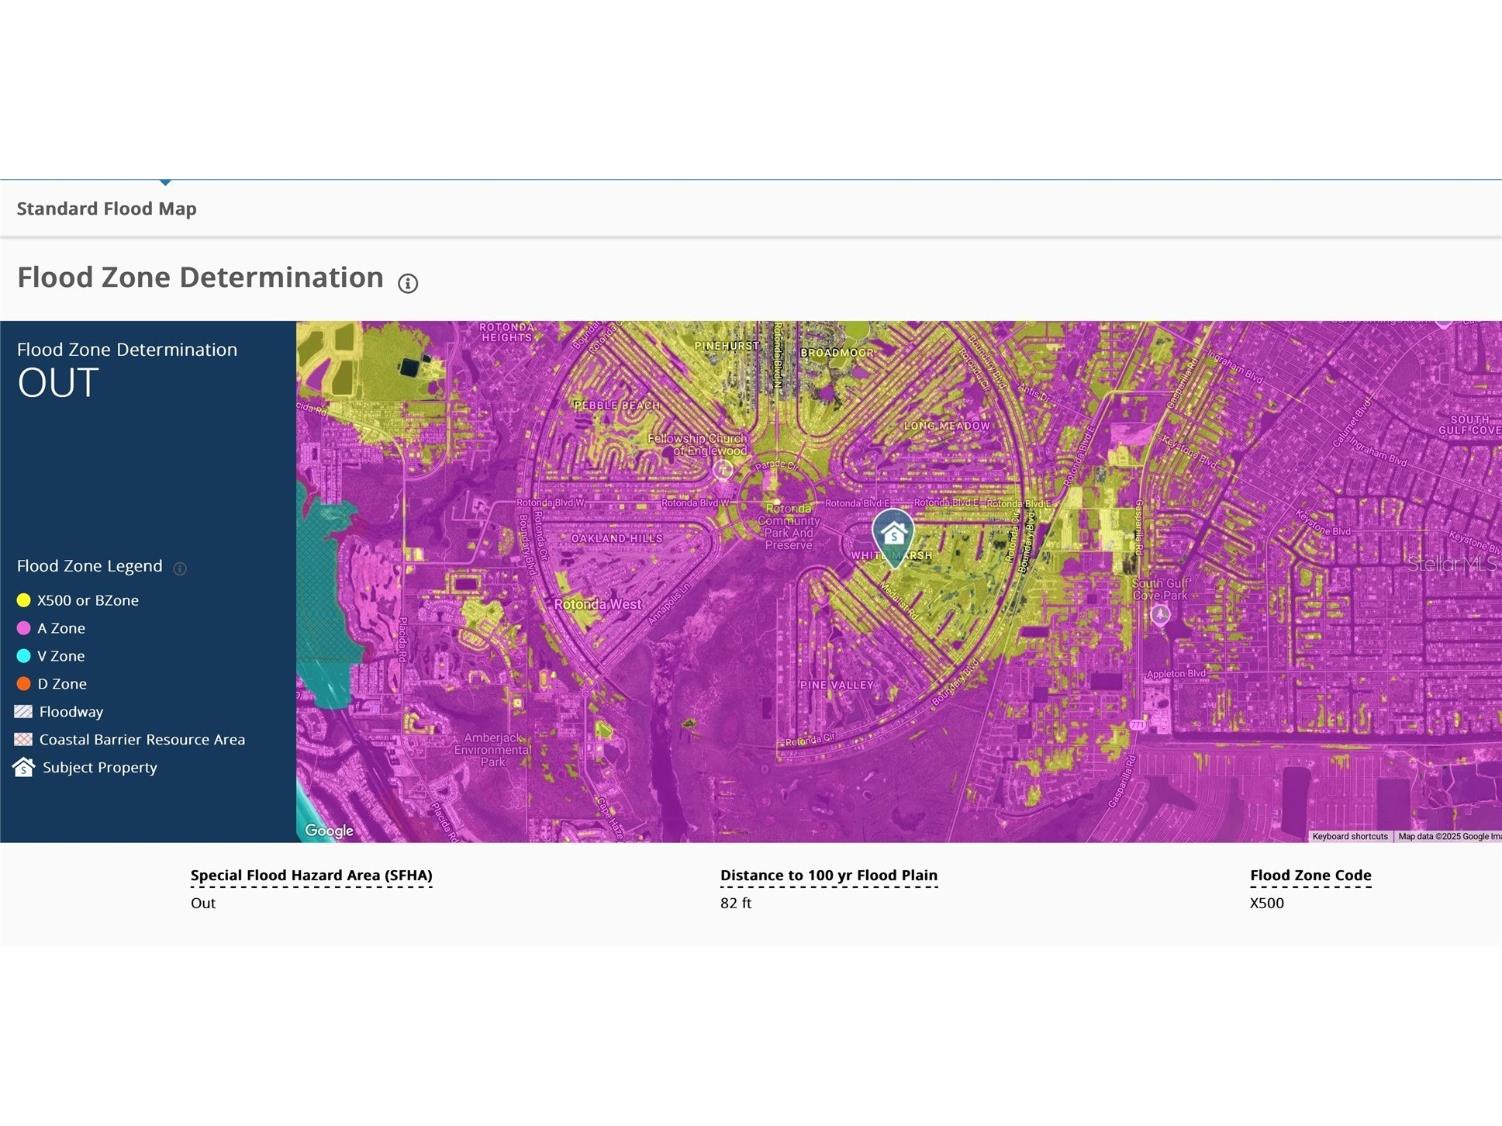Click the Coastal Barrier Resource Area legend icon
Screen dimensions: 1502x1126
pyautogui.click(x=23, y=740)
